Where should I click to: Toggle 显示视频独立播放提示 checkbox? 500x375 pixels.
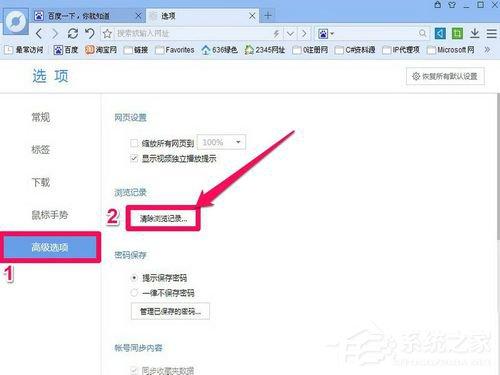pyautogui.click(x=134, y=158)
